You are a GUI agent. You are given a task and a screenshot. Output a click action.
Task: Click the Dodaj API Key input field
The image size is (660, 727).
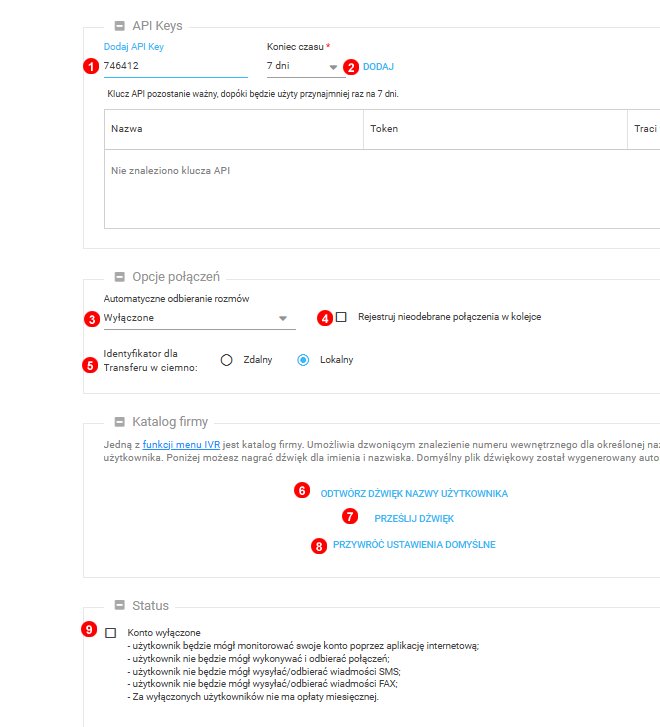(175, 66)
